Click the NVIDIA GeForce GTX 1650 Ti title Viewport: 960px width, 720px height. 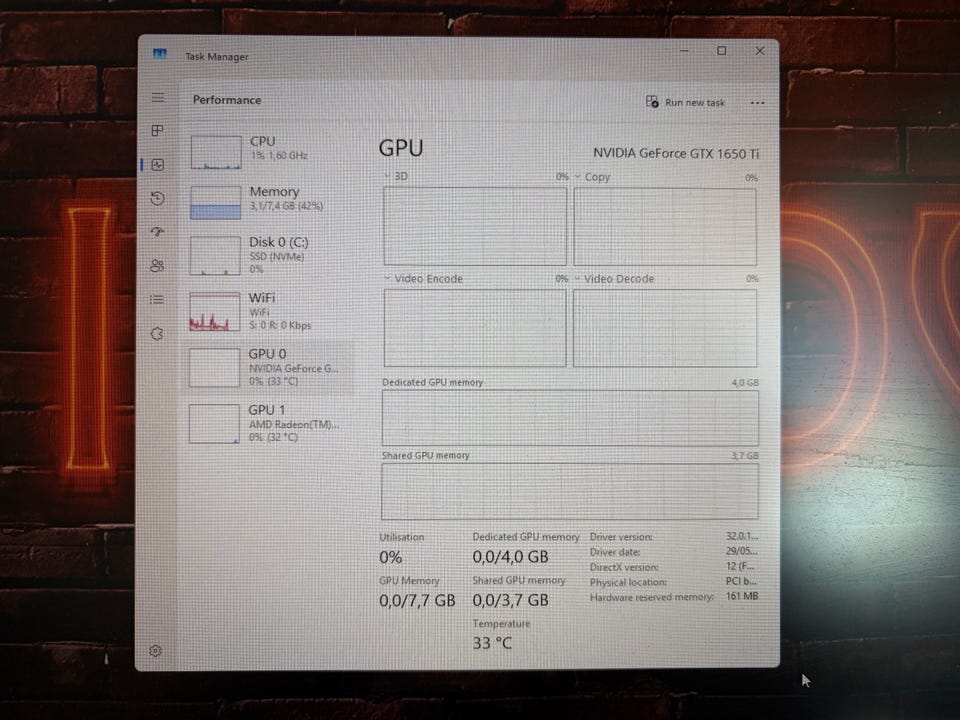point(676,153)
